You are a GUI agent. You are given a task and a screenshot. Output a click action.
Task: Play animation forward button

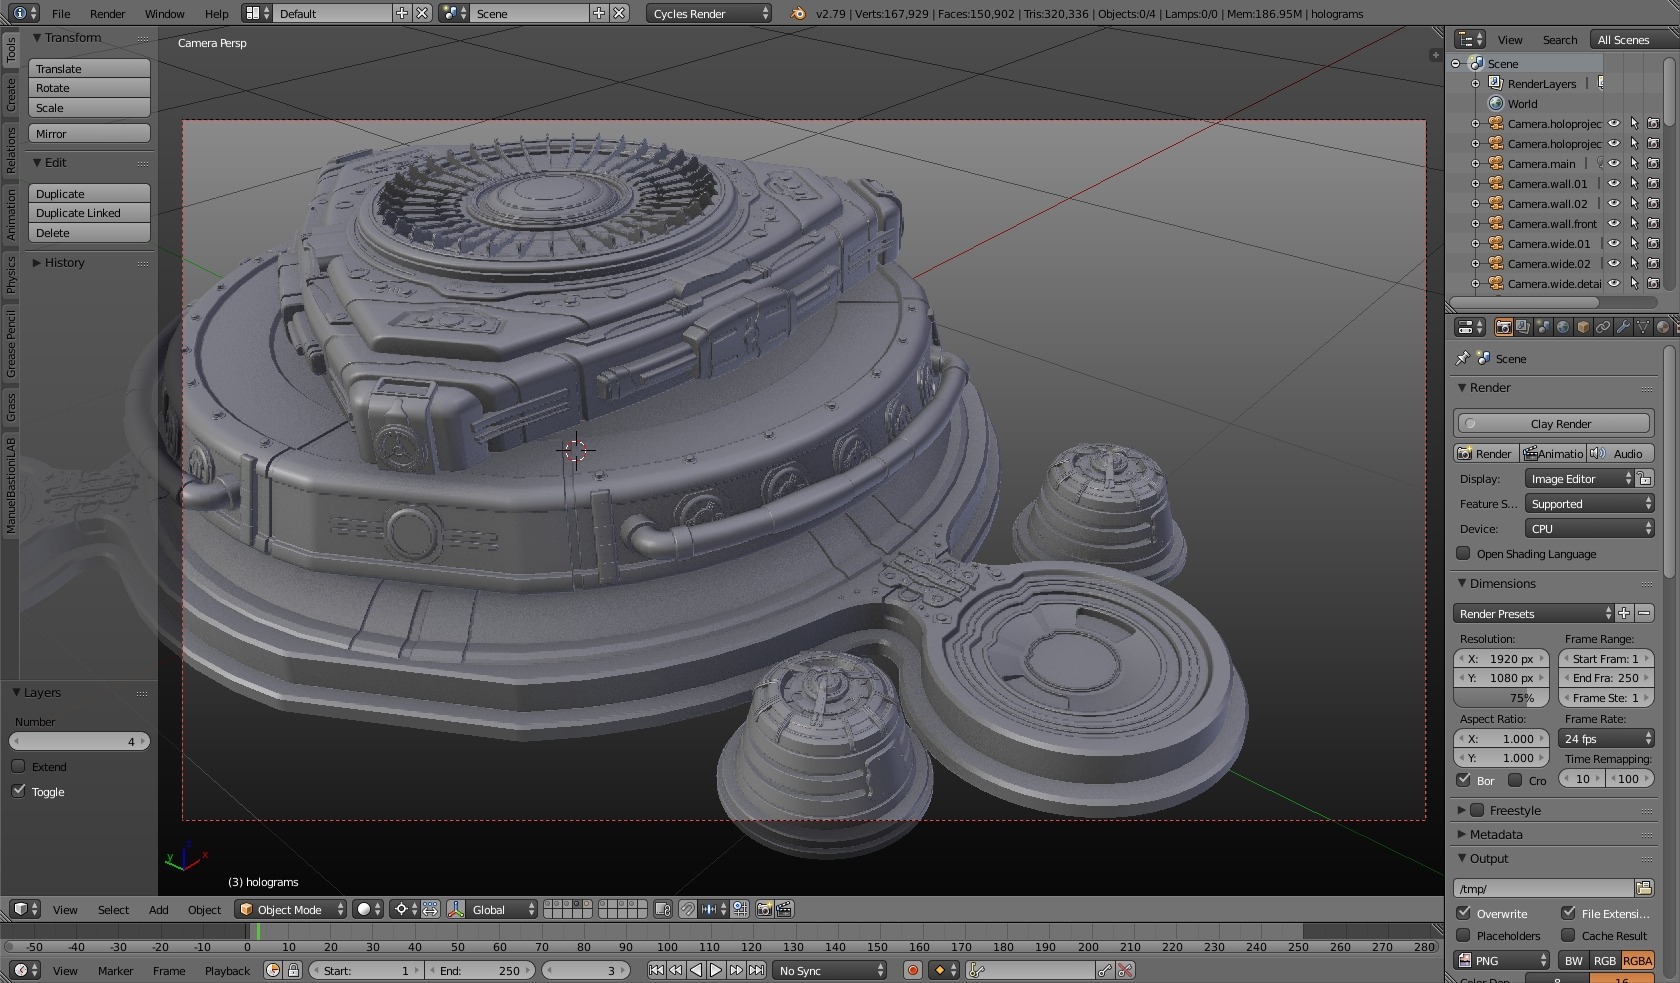coord(716,970)
